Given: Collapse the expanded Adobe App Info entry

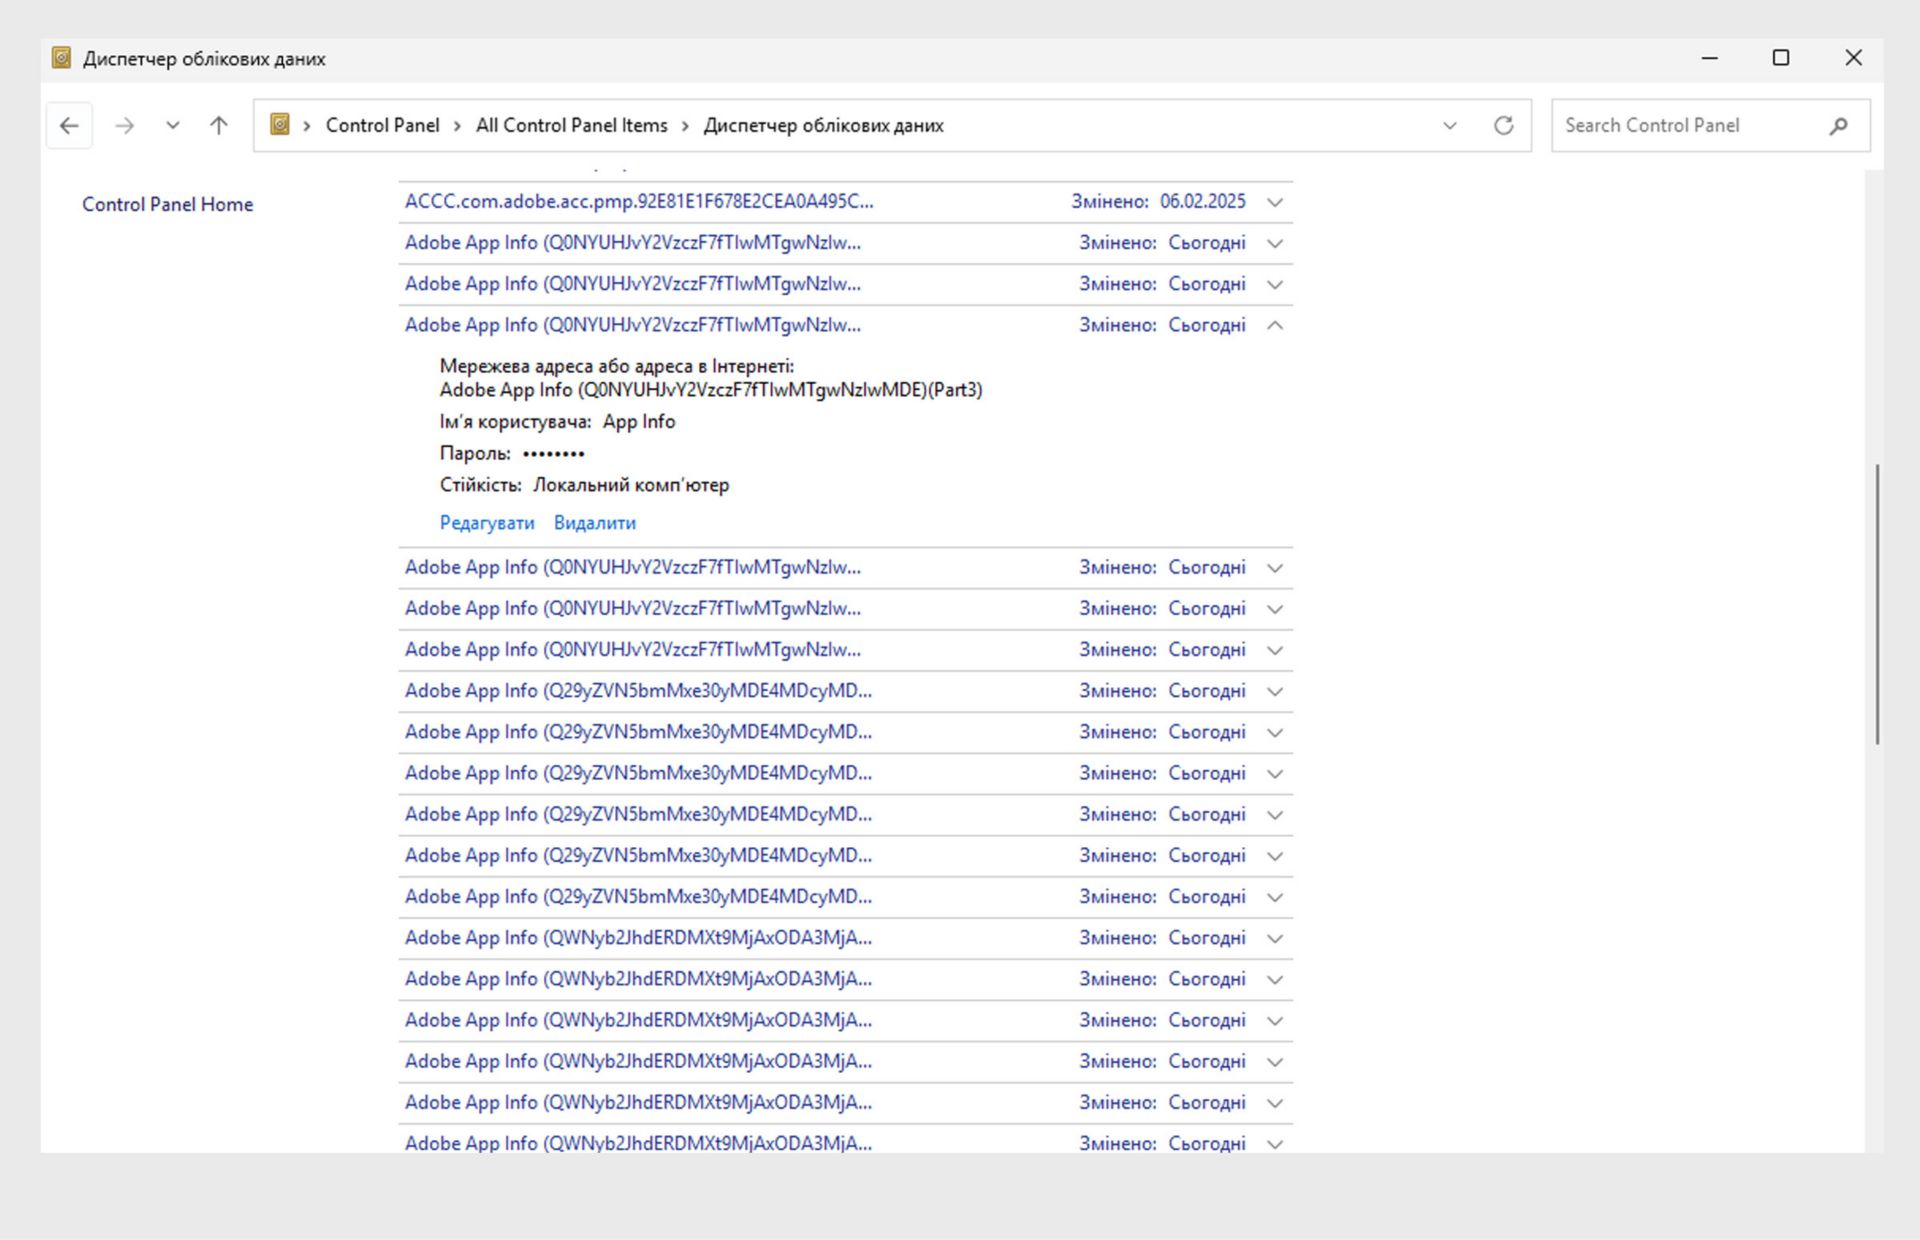Looking at the screenshot, I should [1275, 325].
